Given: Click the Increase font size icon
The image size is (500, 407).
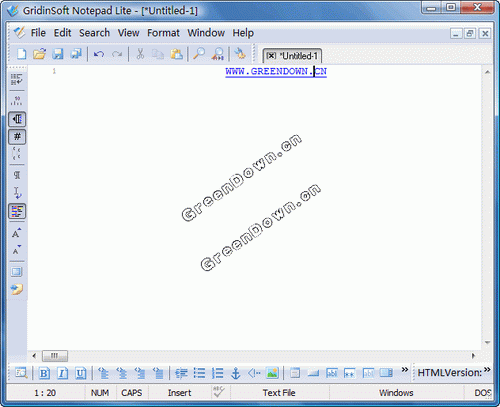Looking at the screenshot, I should click(16, 233).
